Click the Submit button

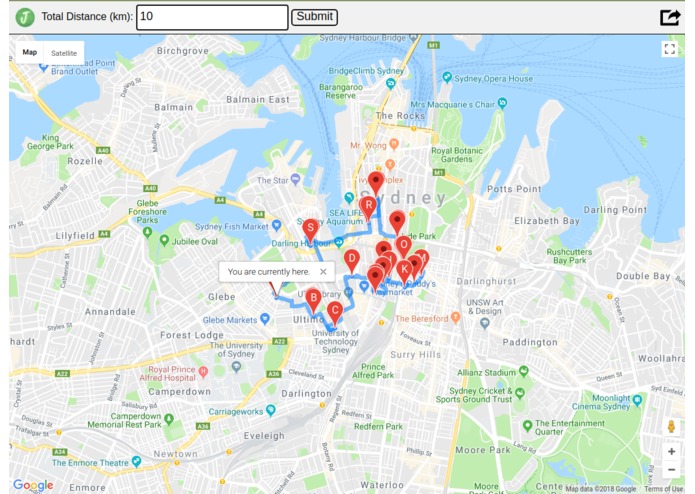click(x=314, y=17)
